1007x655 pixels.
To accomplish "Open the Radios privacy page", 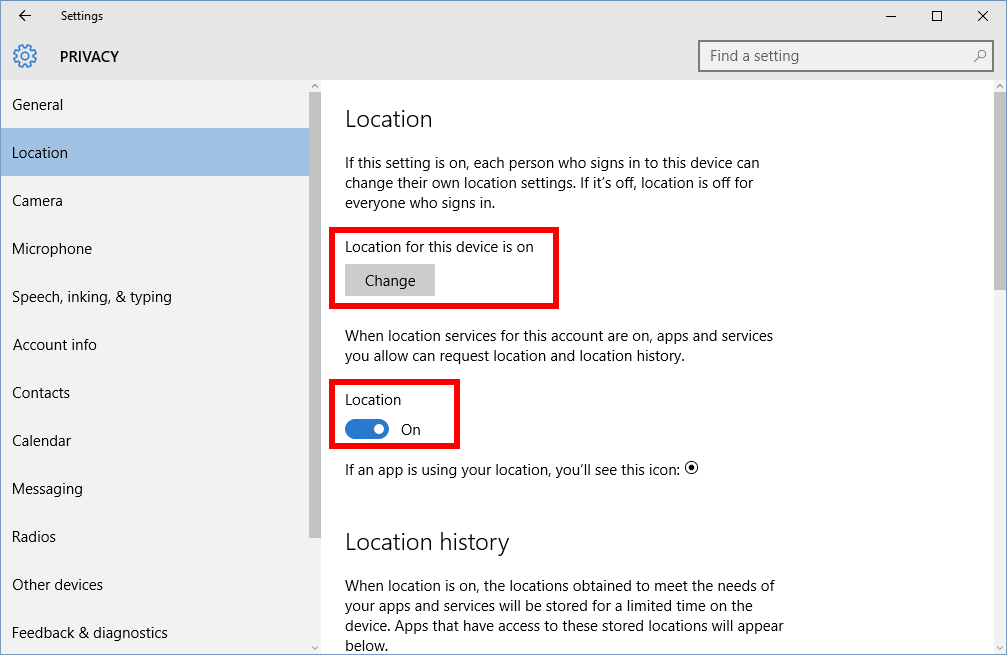I will click(34, 537).
